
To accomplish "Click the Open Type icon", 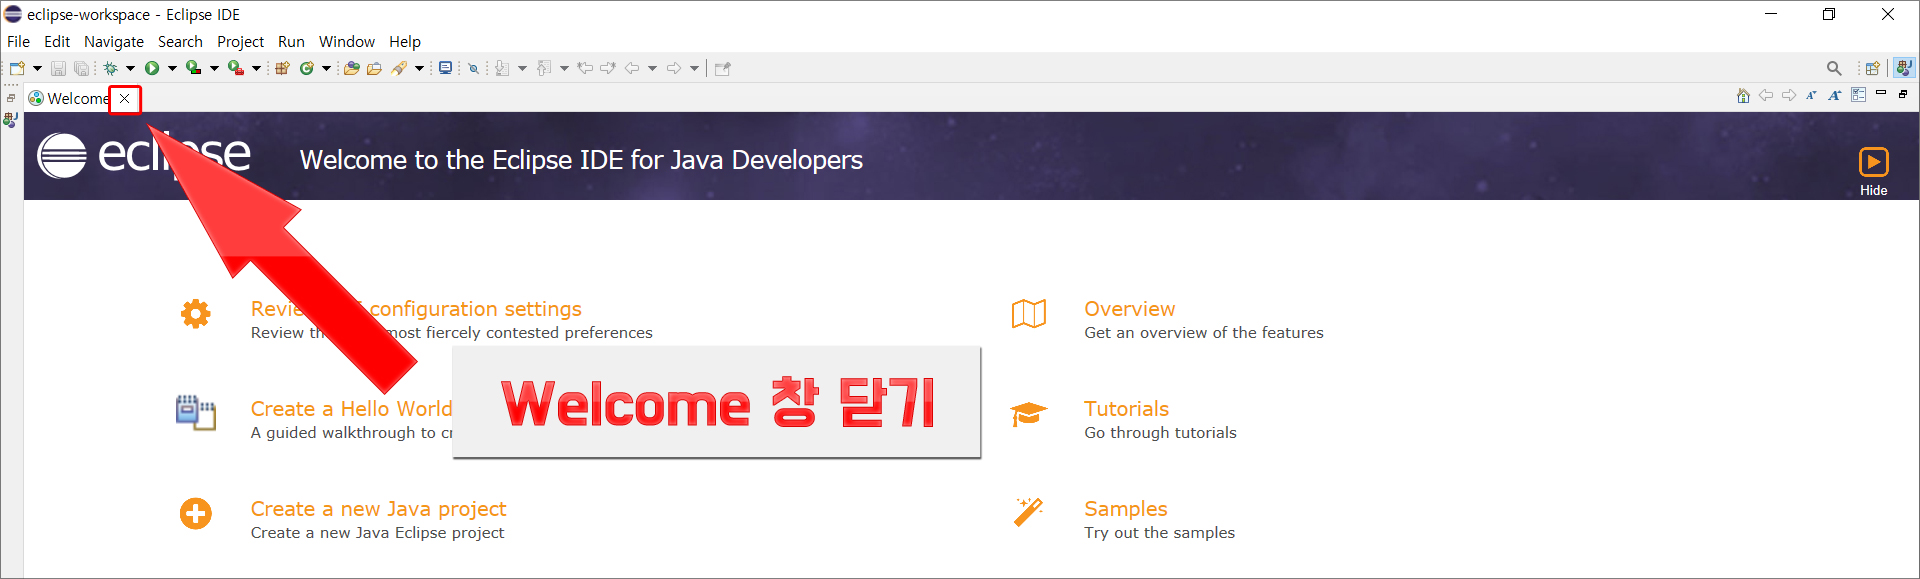I will click(351, 68).
